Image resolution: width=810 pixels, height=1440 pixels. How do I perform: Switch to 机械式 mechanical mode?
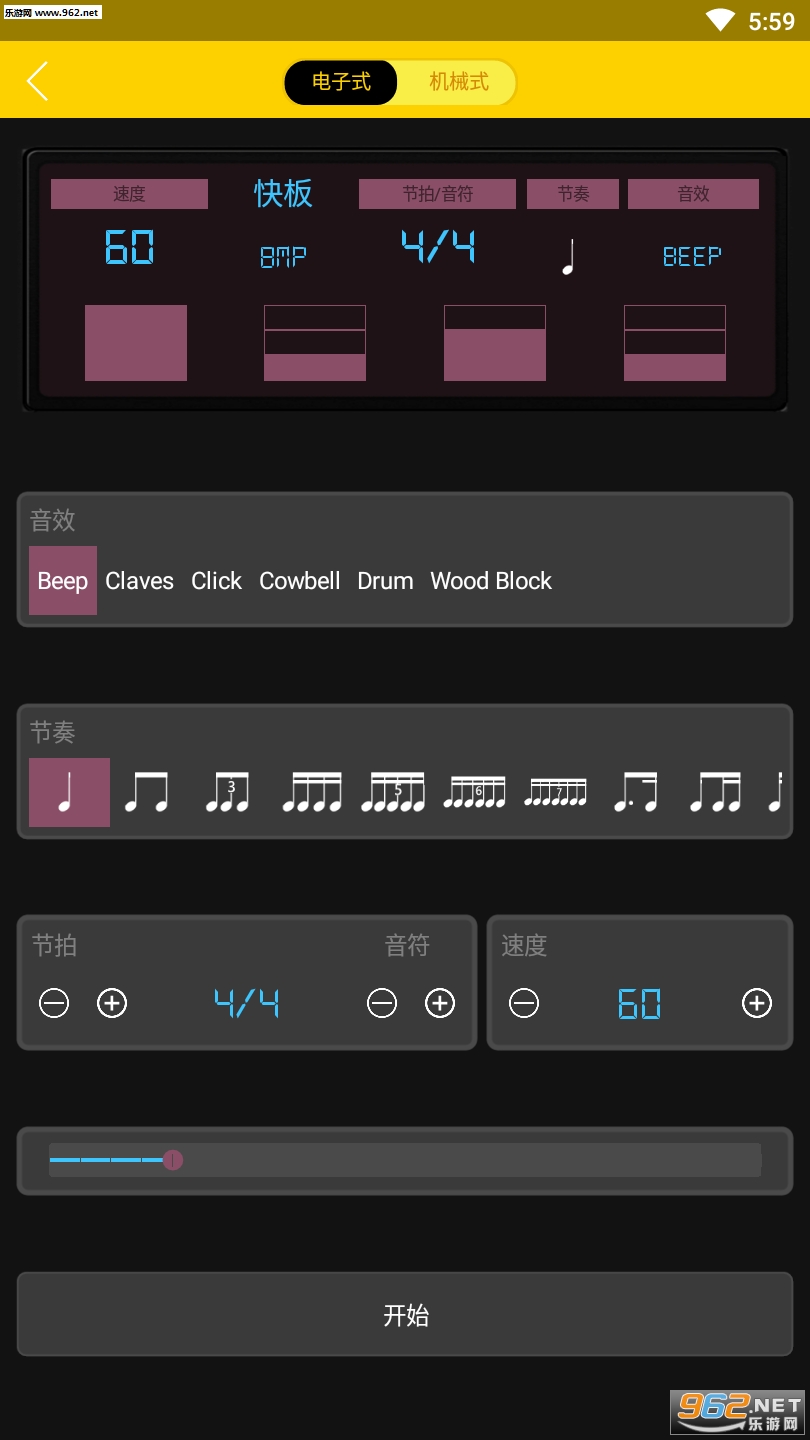pos(459,82)
